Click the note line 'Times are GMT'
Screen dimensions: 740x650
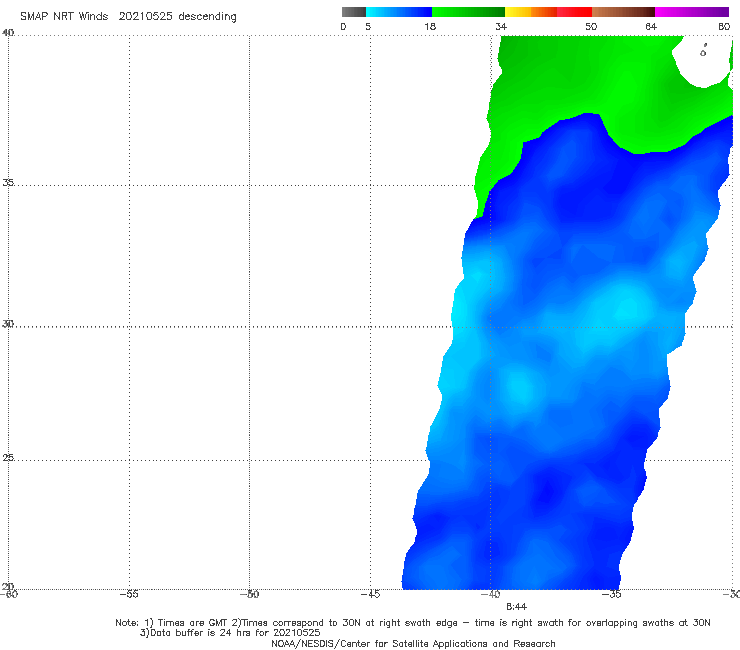193,623
